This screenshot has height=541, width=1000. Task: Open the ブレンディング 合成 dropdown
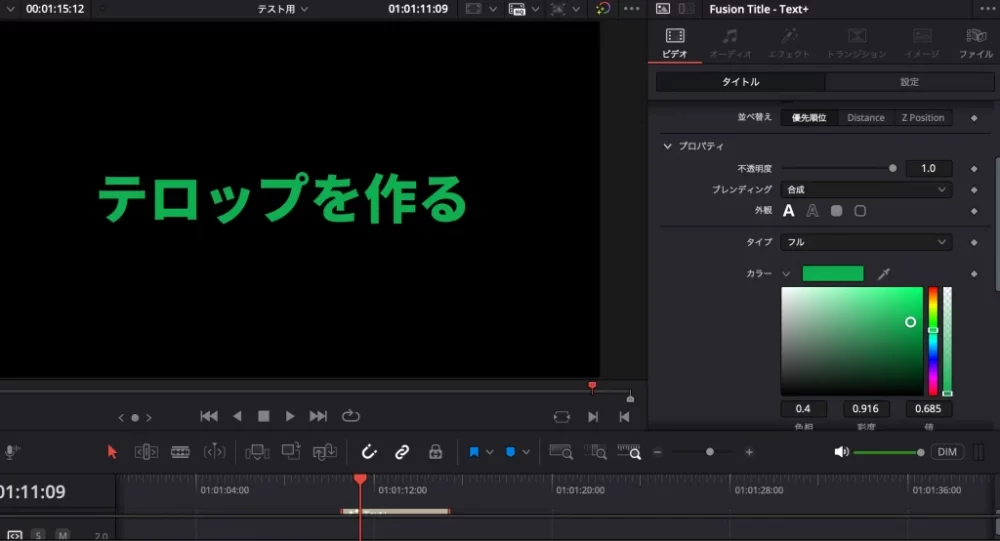coord(866,189)
